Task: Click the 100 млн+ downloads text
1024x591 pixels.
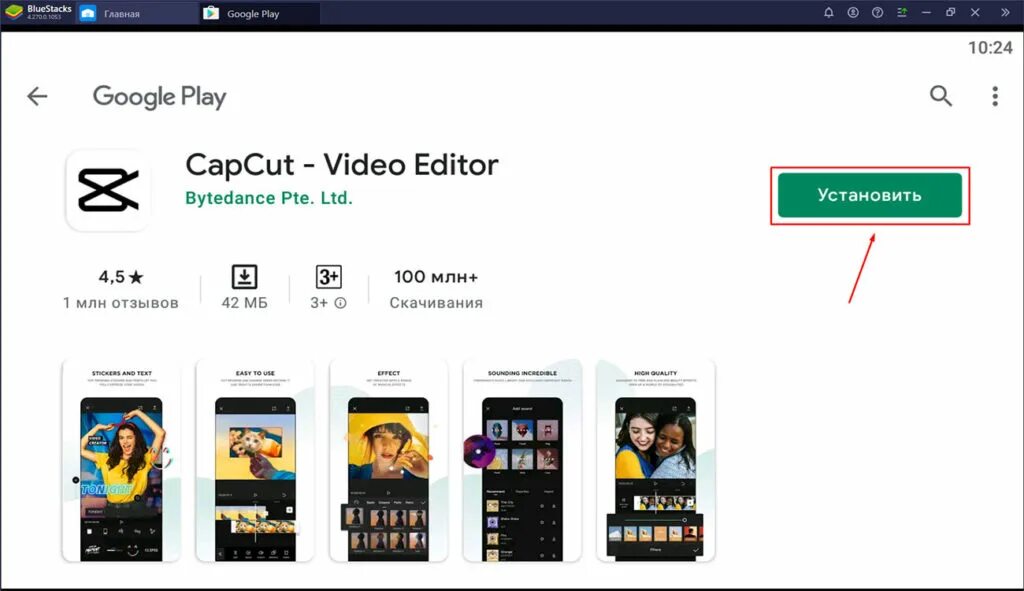Action: [436, 277]
